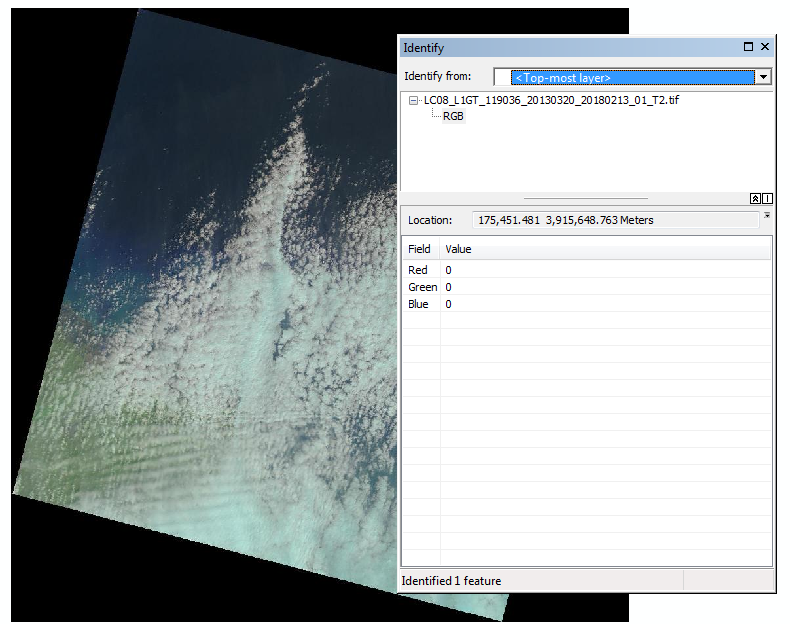Select the RGB tree item
Viewport: 790px width, 624px height.
453,116
